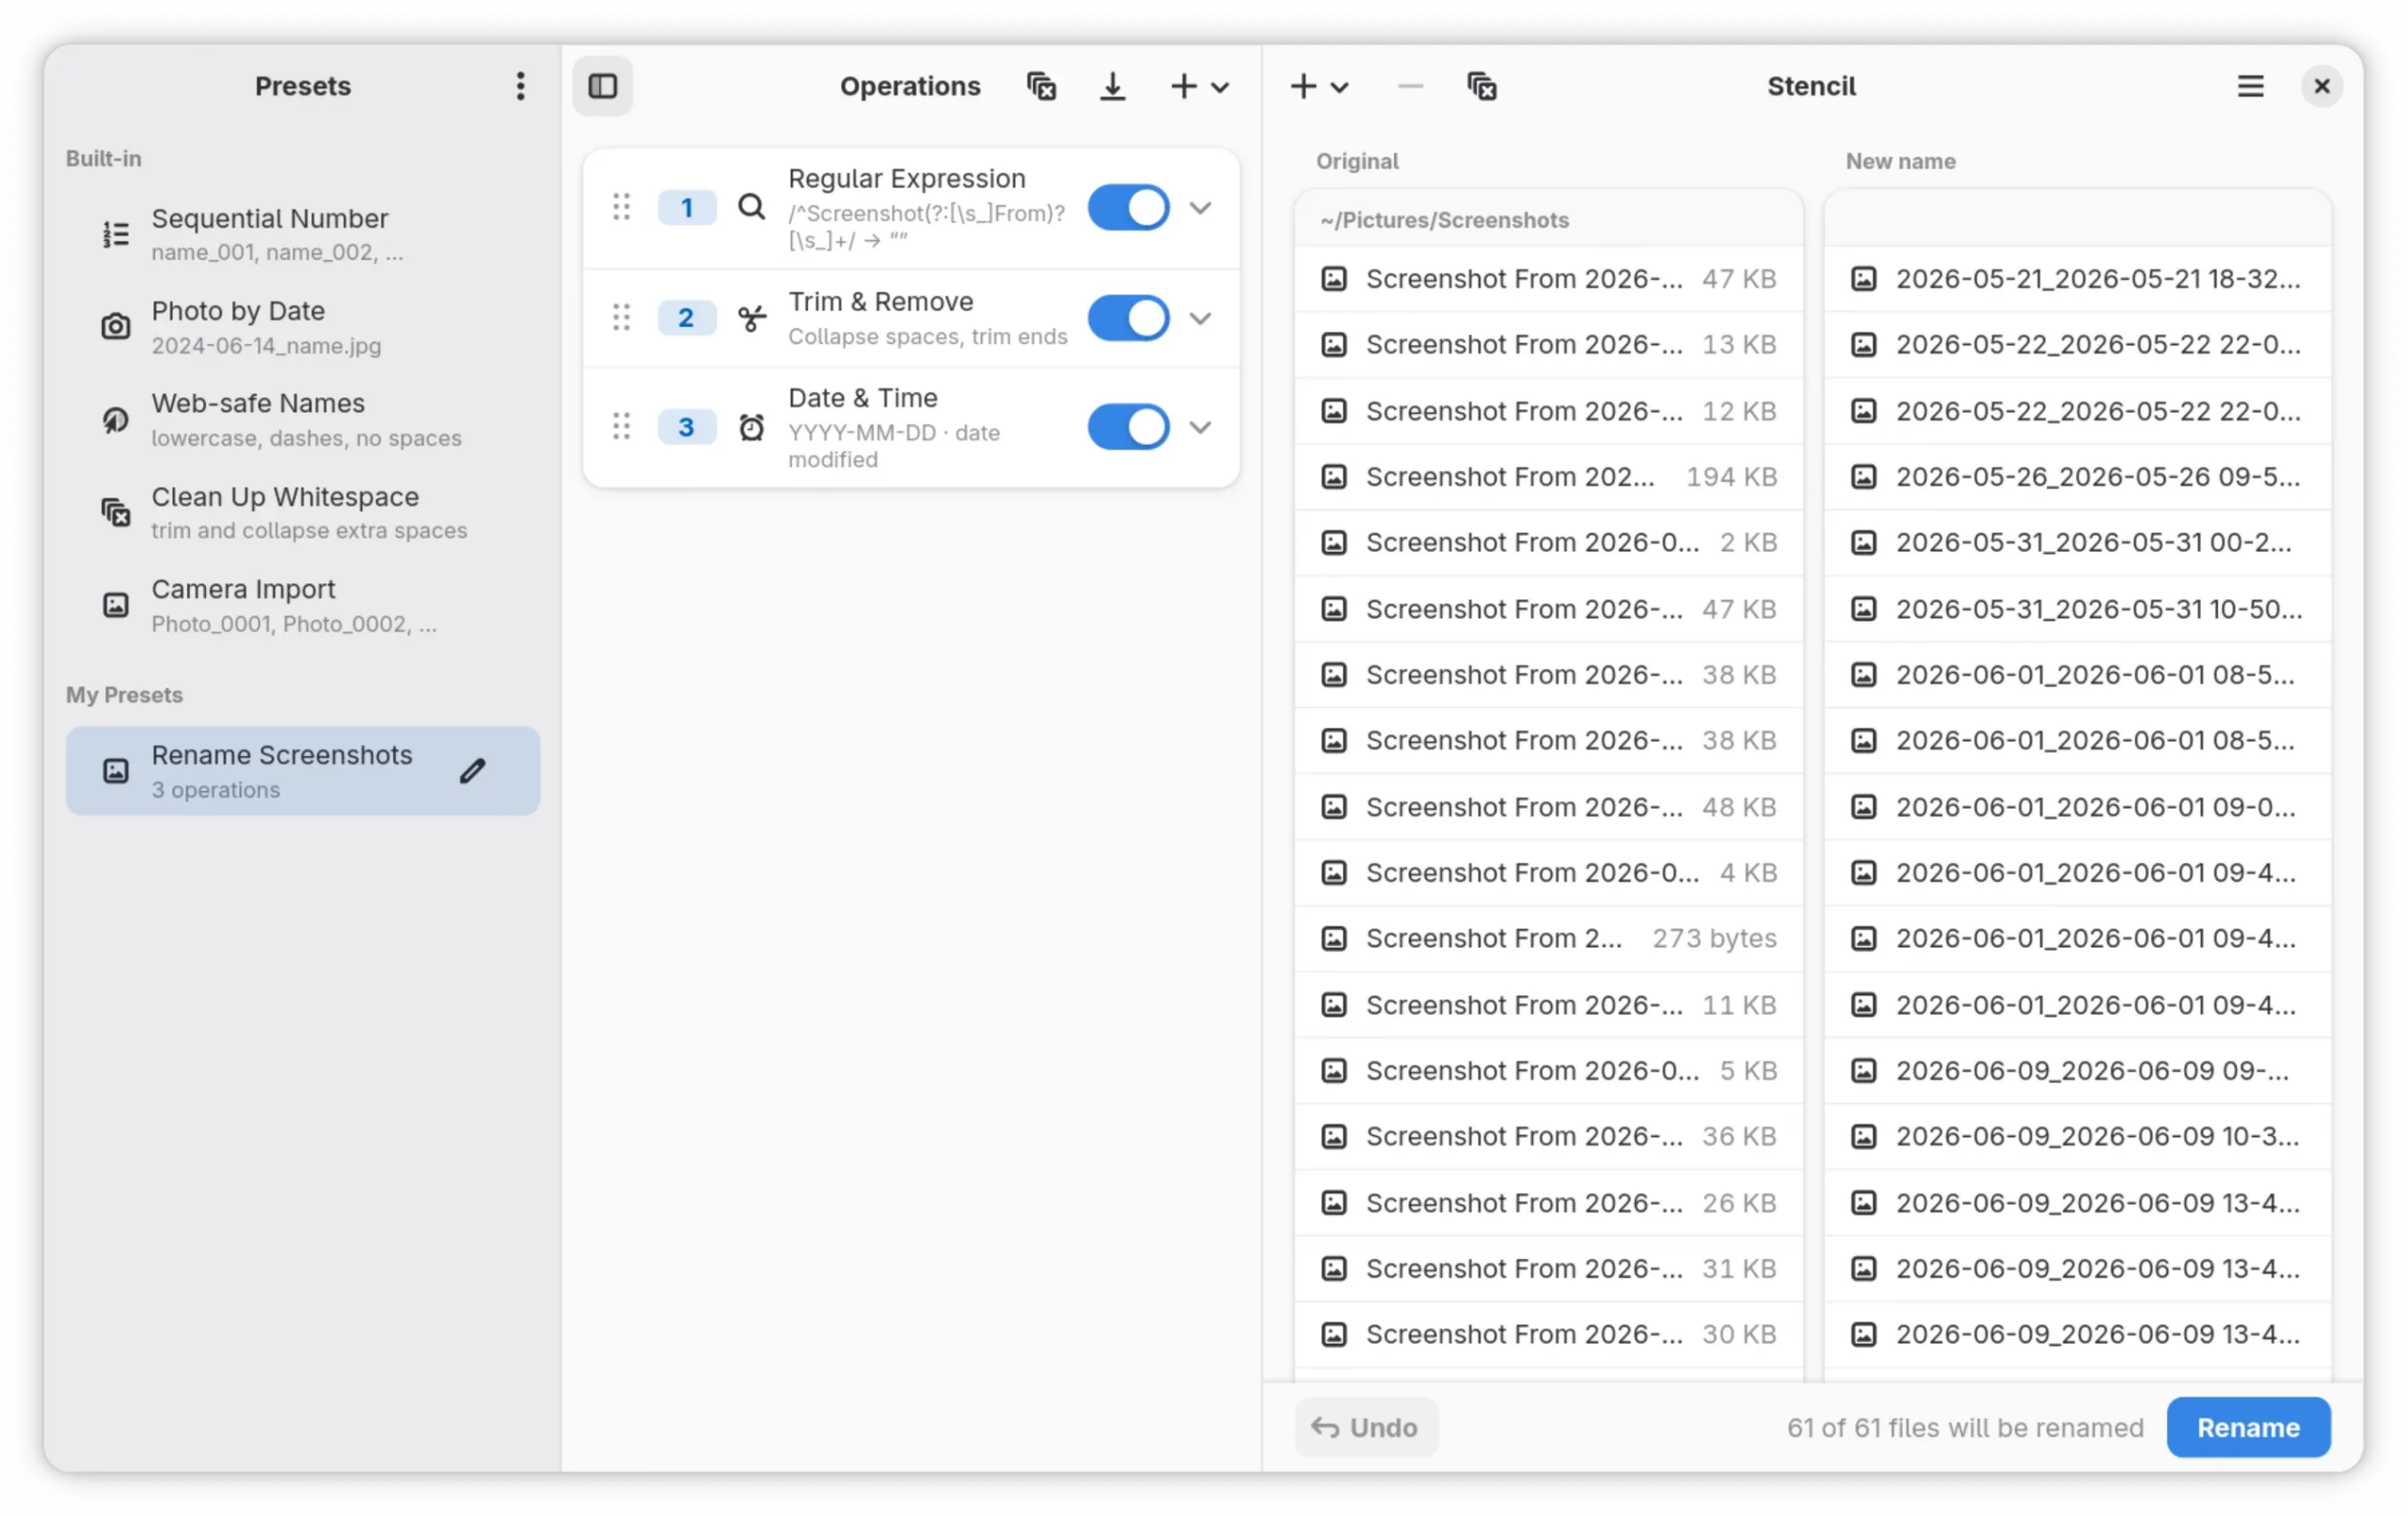Clear the file list icon
Viewport: 2408px width, 1516px height.
coord(1481,86)
